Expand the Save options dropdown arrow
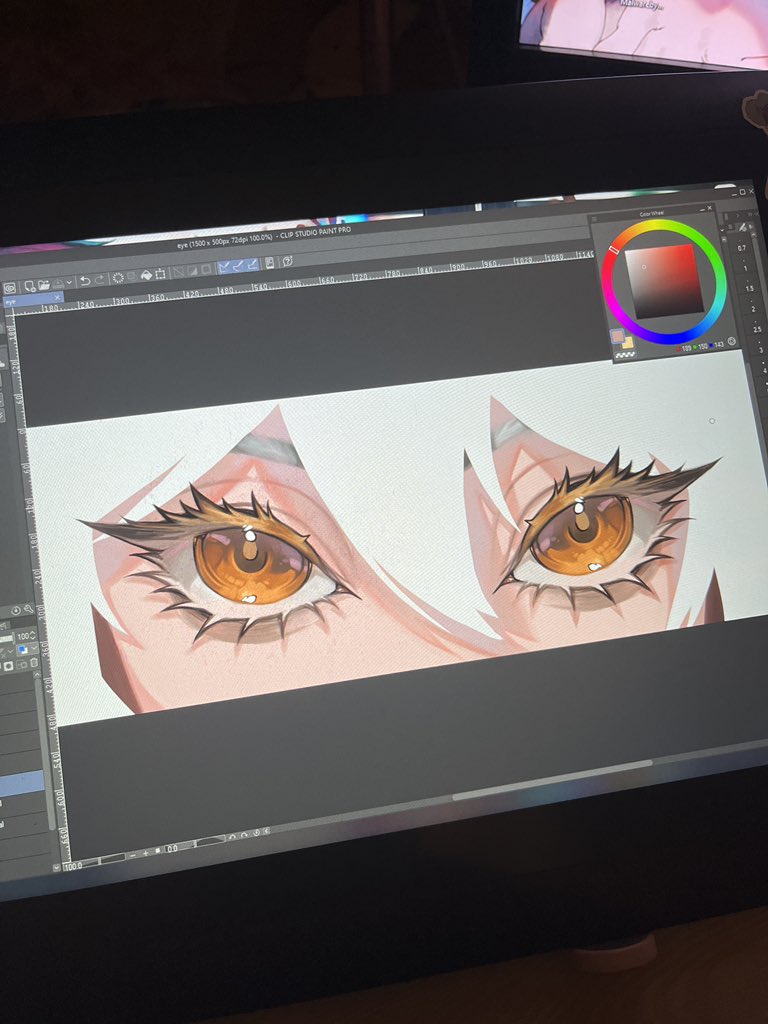This screenshot has width=768, height=1024. point(69,282)
